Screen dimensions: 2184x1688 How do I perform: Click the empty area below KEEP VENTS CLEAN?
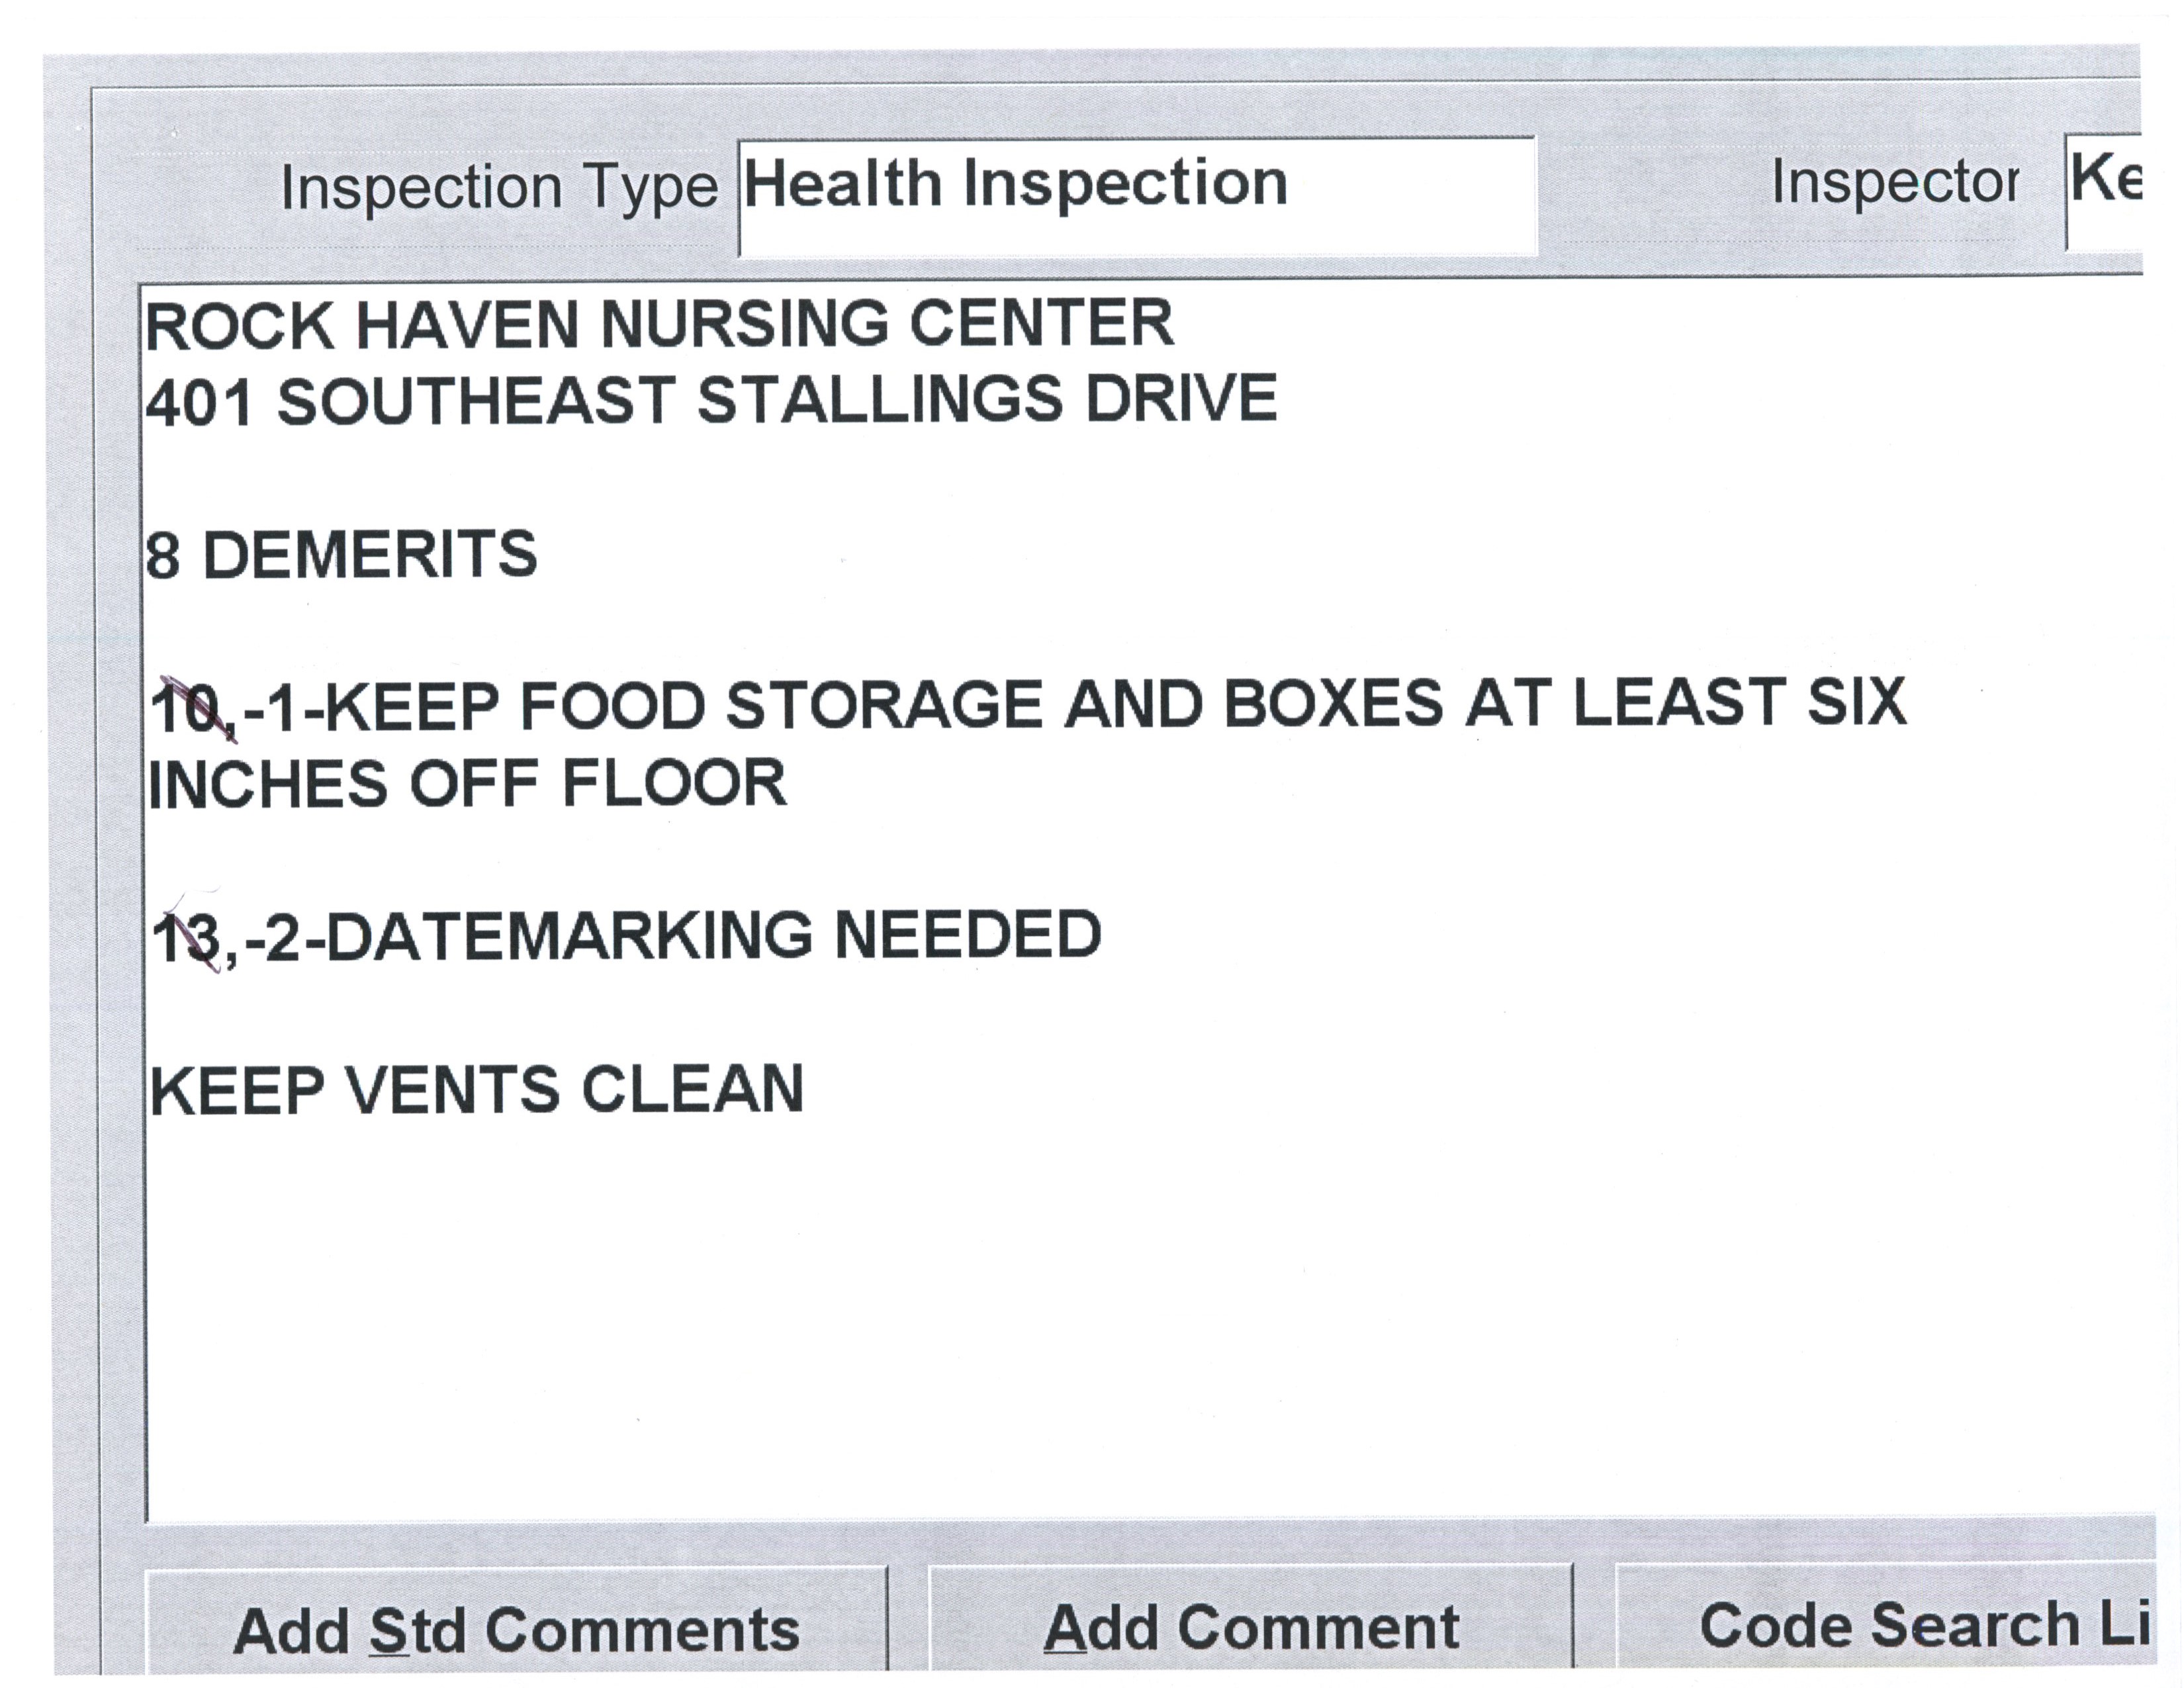[x=1100, y=1320]
